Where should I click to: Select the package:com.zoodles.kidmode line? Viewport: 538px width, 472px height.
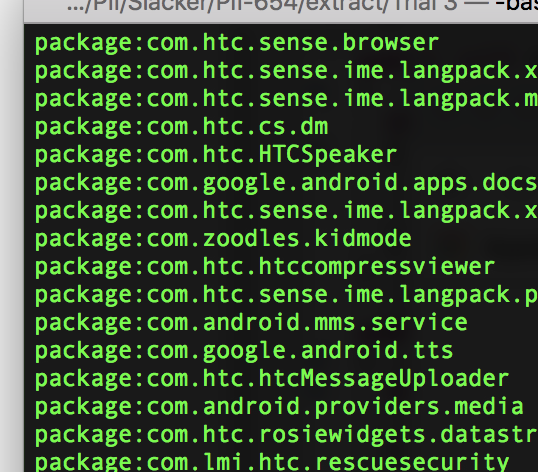click(x=223, y=240)
